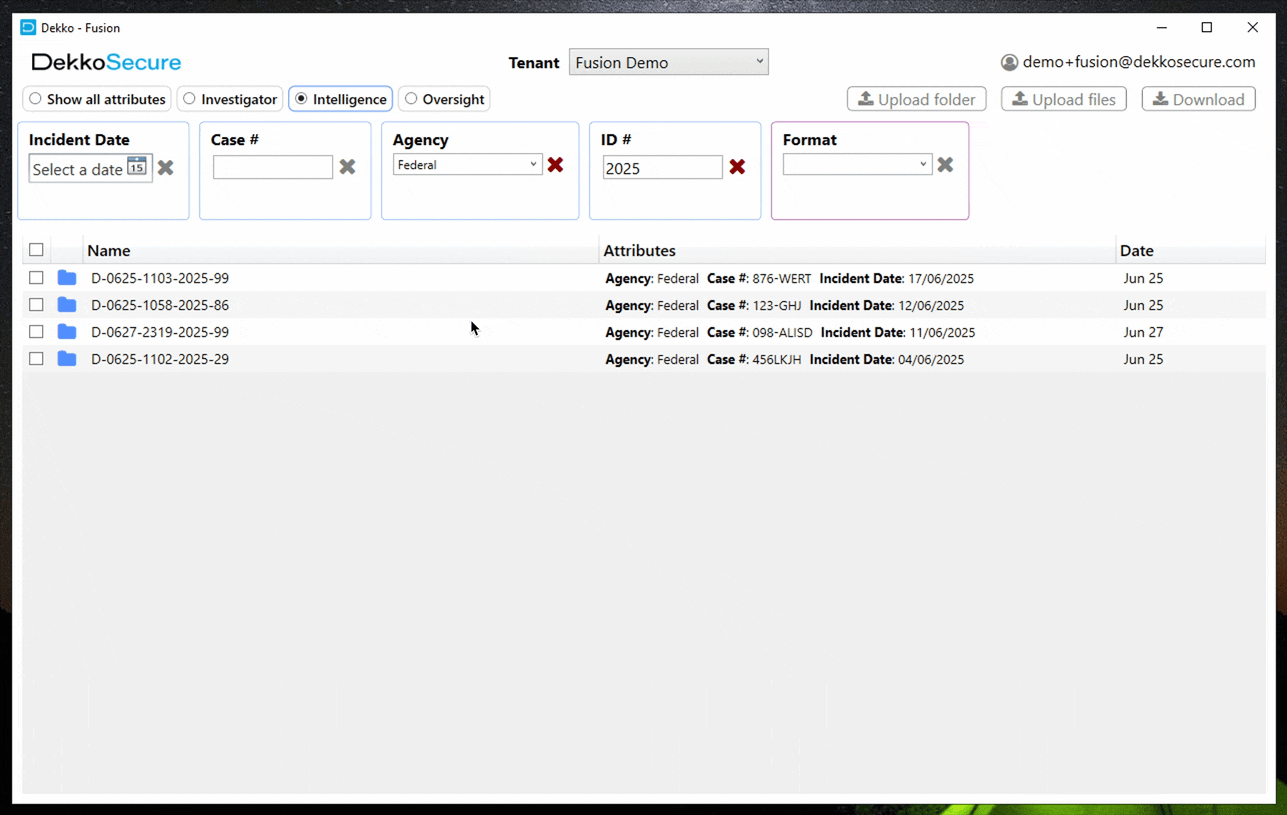The width and height of the screenshot is (1287, 815).
Task: Open the calendar picker for Incident Date
Action: tap(137, 166)
